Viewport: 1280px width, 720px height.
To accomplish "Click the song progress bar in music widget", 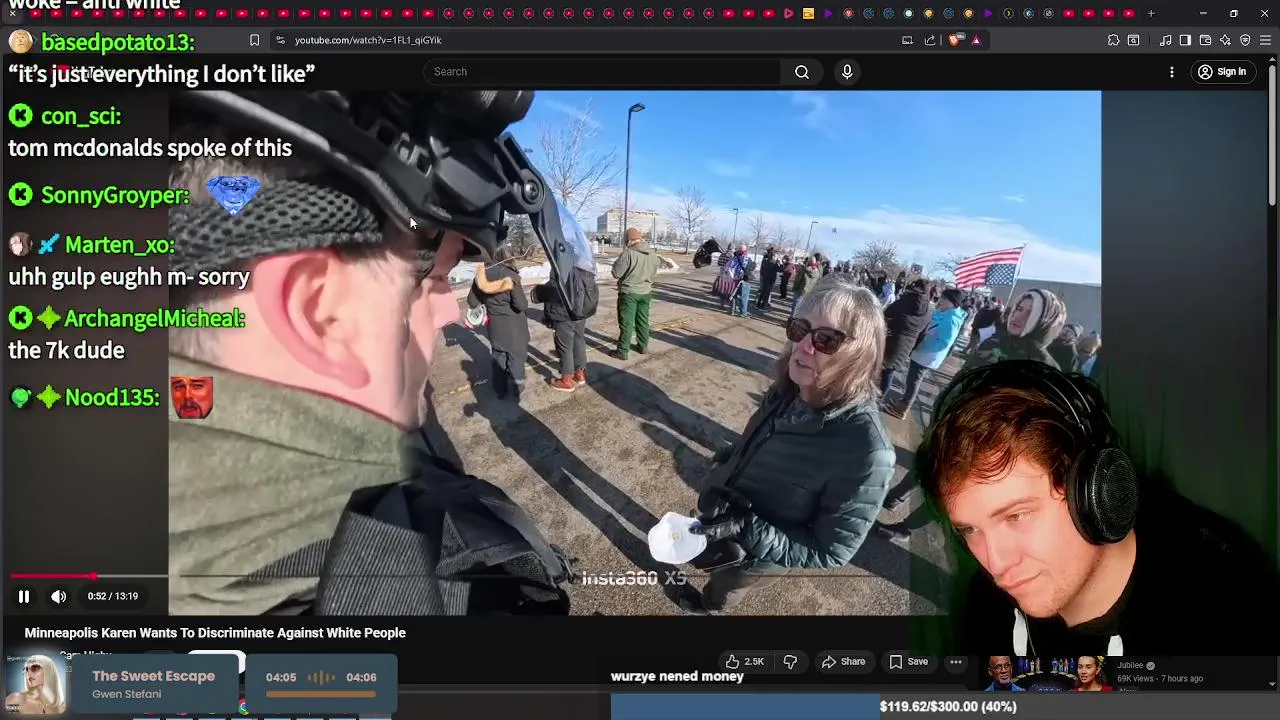I will pos(320,694).
